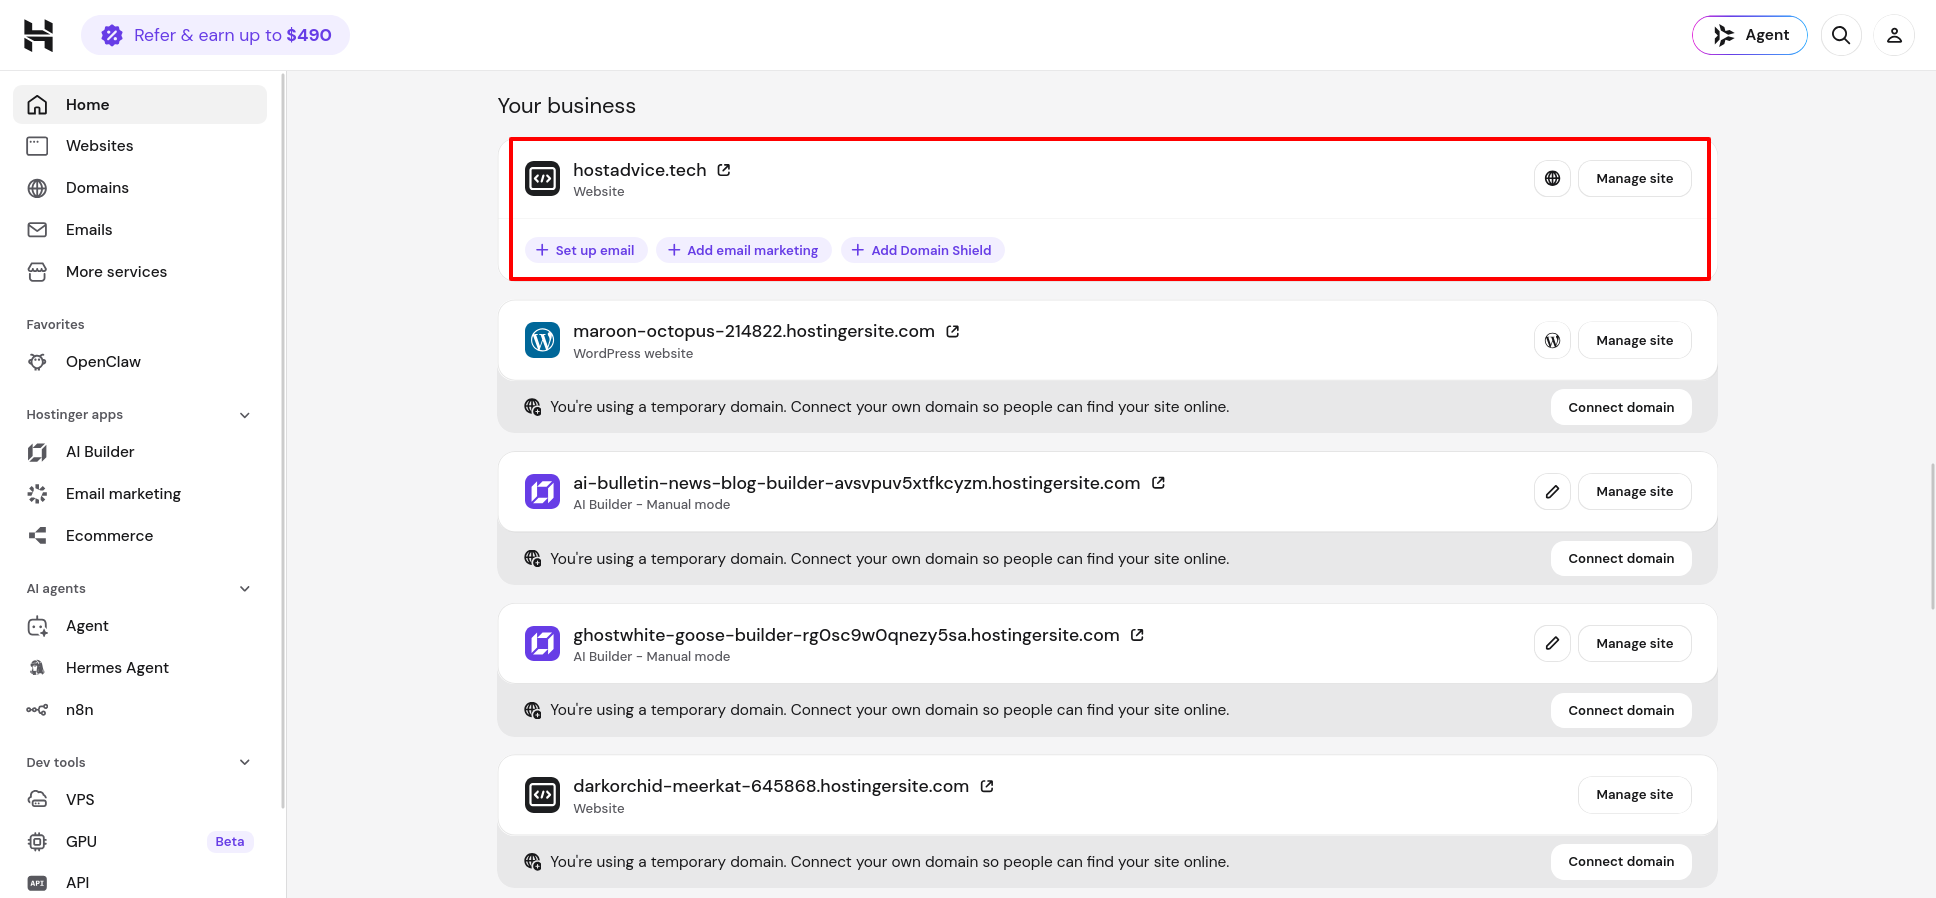Connect domain for ghostwhite-goose-builder site
Viewport: 1936px width, 898px height.
(x=1621, y=711)
